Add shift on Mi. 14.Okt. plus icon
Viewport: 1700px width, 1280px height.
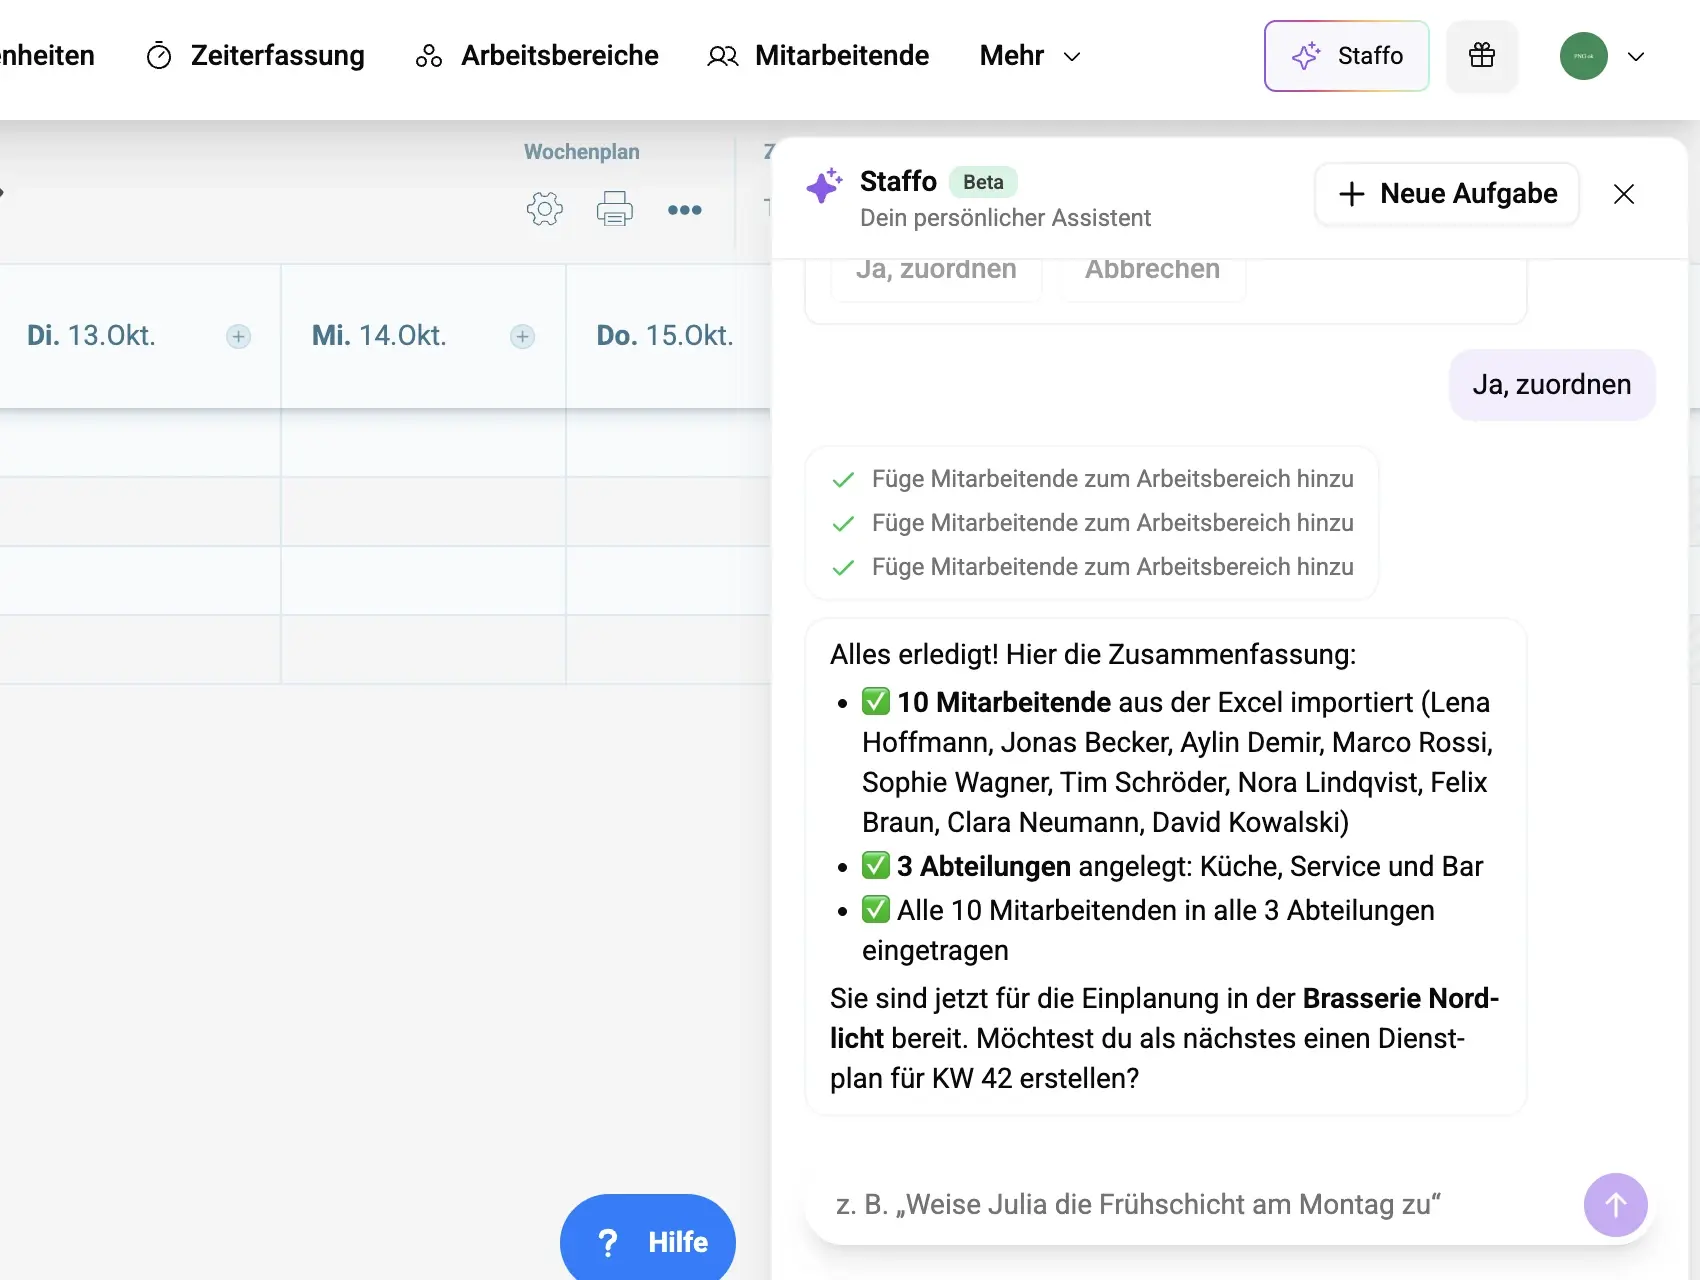522,336
